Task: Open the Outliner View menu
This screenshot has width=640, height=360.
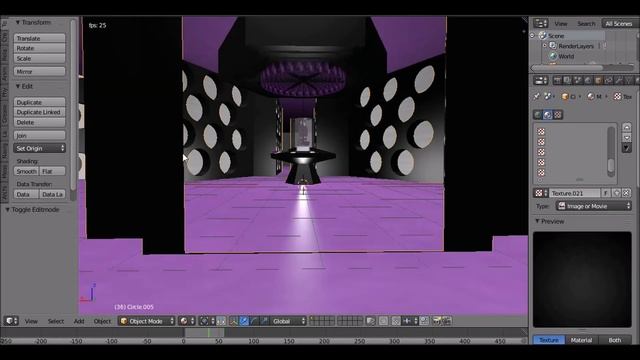Action: 561,24
